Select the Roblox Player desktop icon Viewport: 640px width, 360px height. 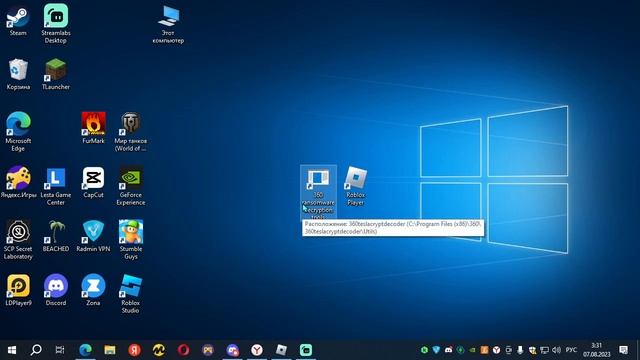[x=356, y=186]
